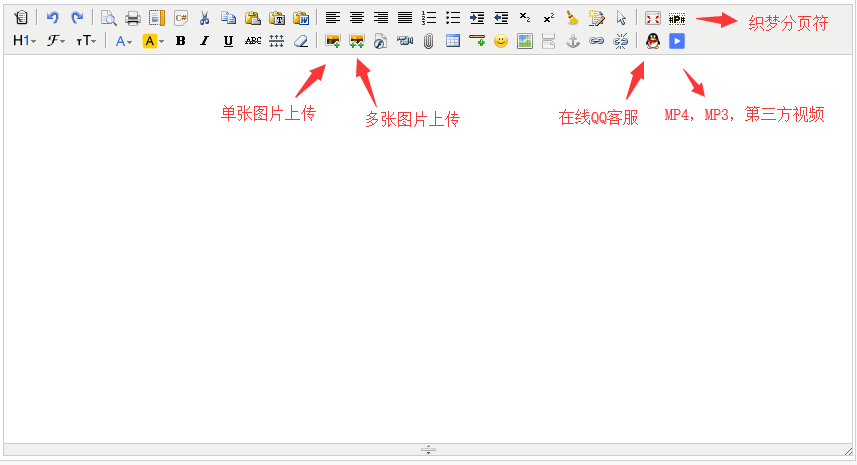
Task: Clean HTML code with the broom icon
Action: pyautogui.click(x=573, y=18)
